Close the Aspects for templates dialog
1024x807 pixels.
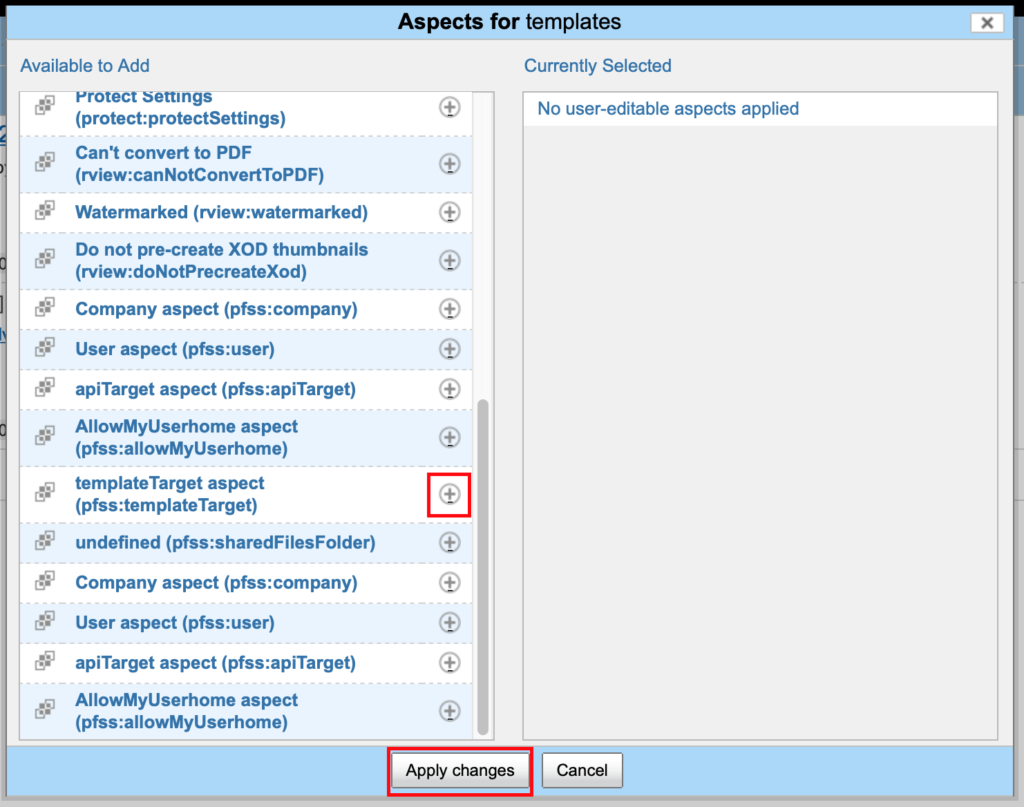[x=987, y=23]
